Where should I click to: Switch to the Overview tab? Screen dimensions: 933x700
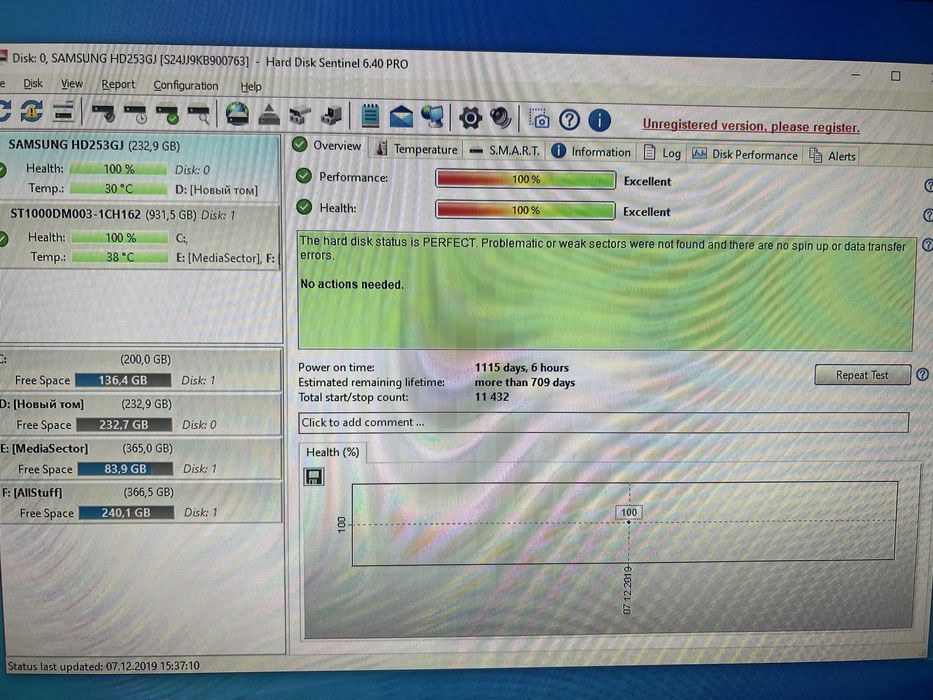click(327, 145)
